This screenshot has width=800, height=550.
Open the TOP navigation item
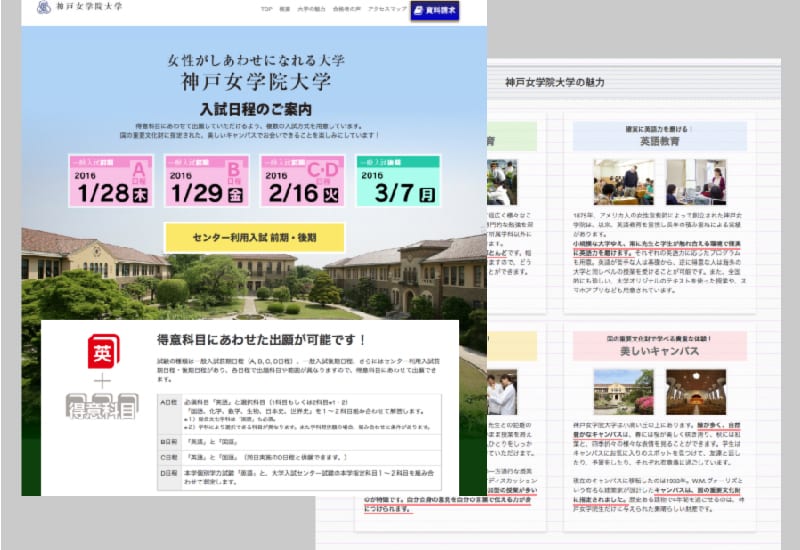[266, 9]
